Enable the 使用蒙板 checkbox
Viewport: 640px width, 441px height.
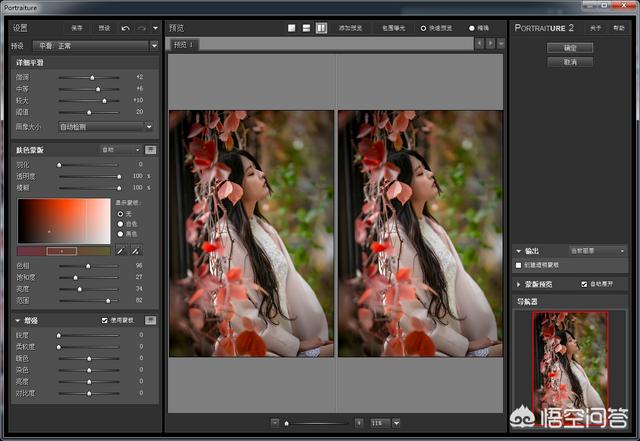(105, 320)
